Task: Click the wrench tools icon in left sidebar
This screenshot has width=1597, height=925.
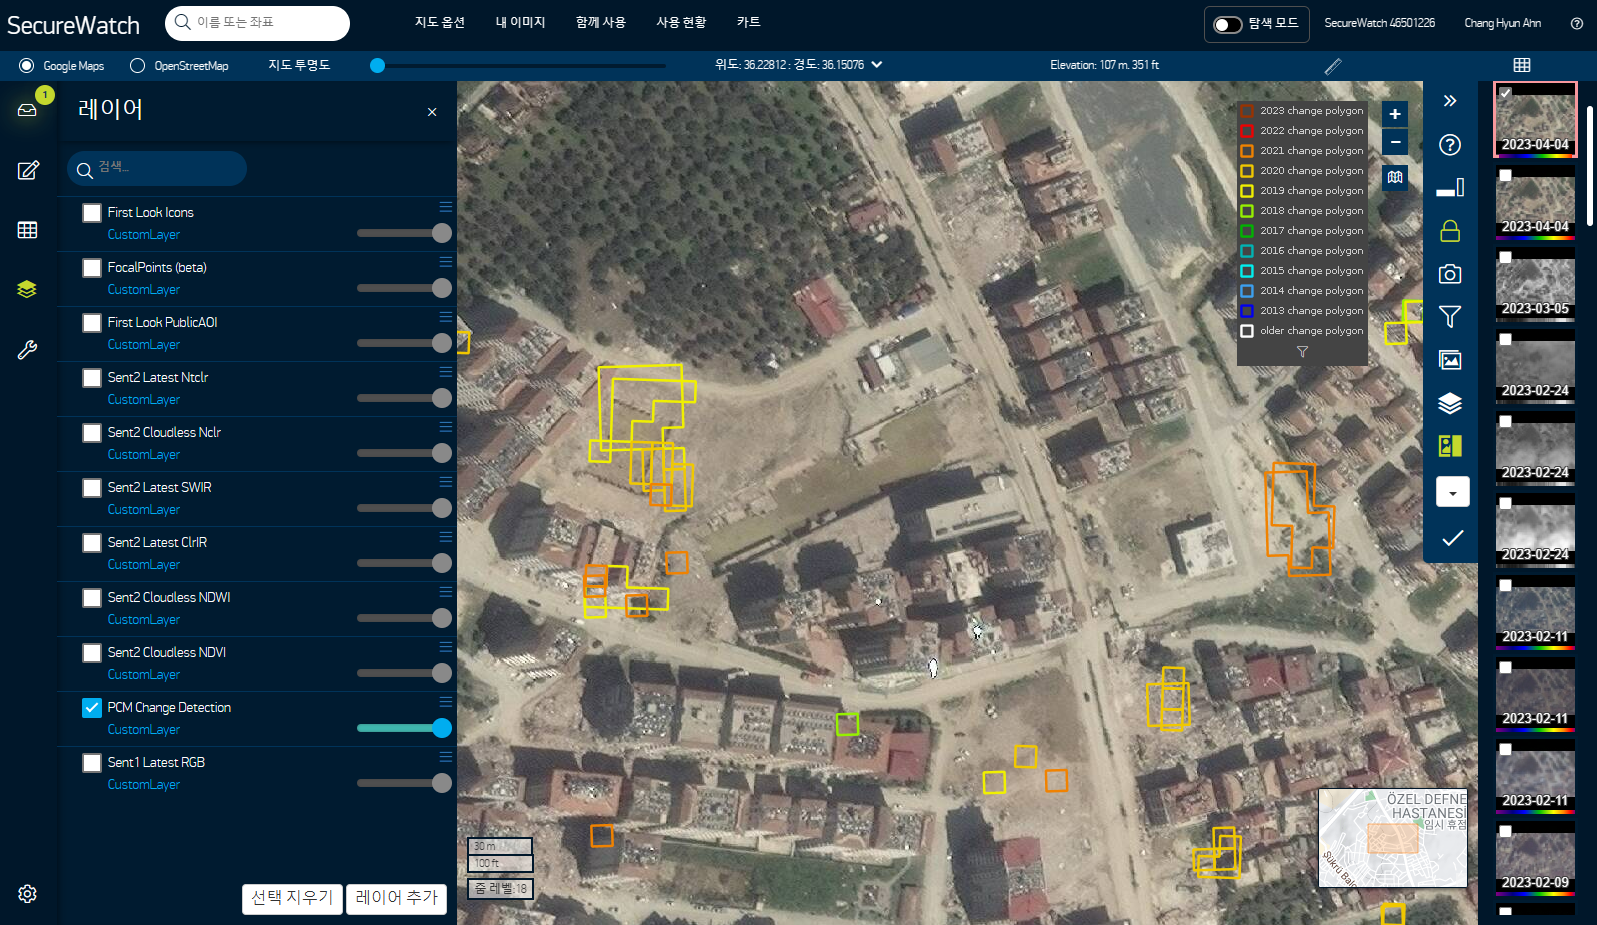Action: pyautogui.click(x=27, y=350)
